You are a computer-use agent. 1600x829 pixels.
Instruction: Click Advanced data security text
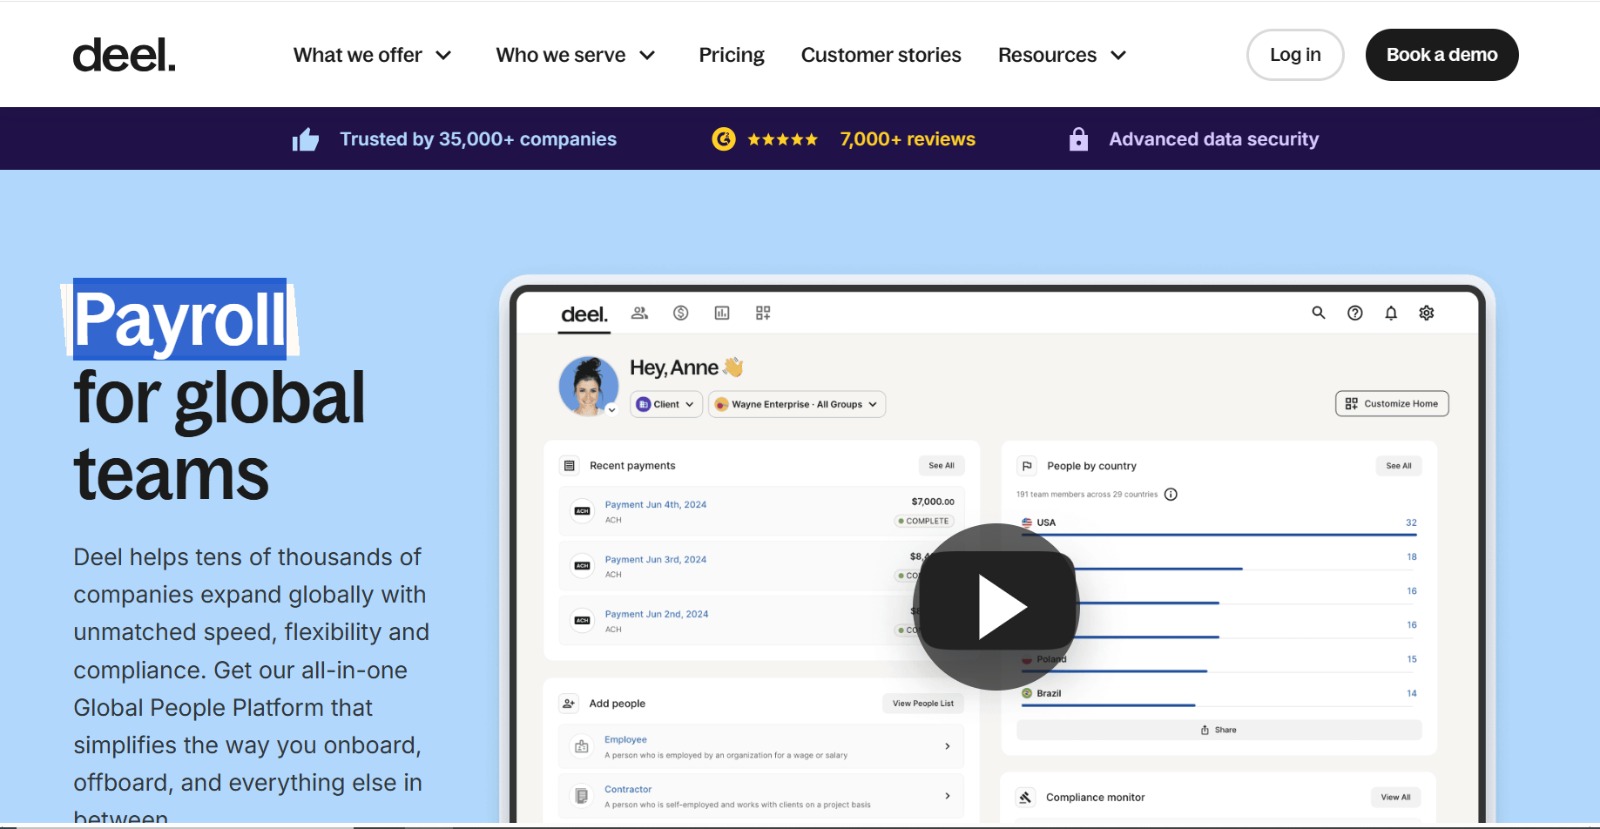[1213, 139]
